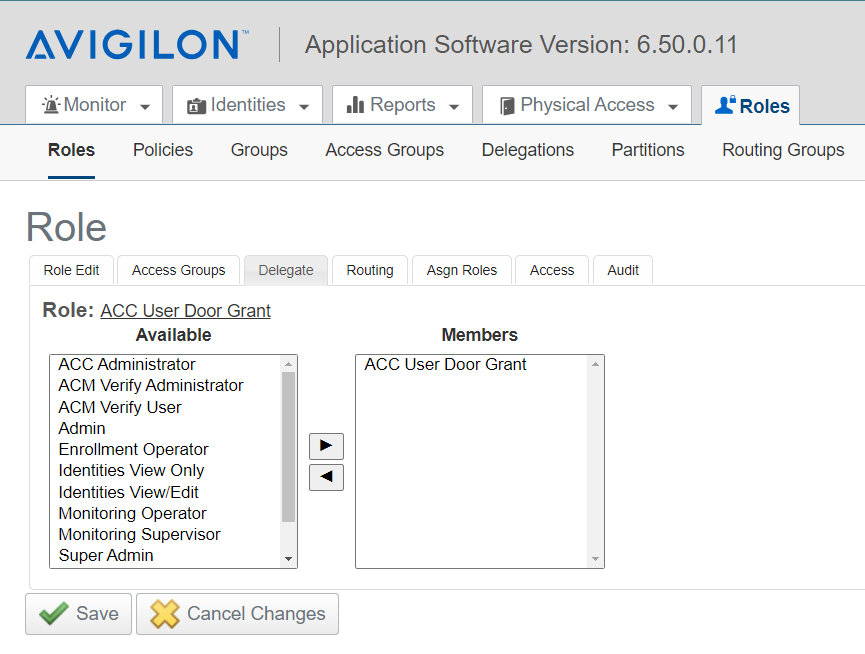Click the left arrow to remove selected member
Viewport: 865px width, 654px height.
326,477
